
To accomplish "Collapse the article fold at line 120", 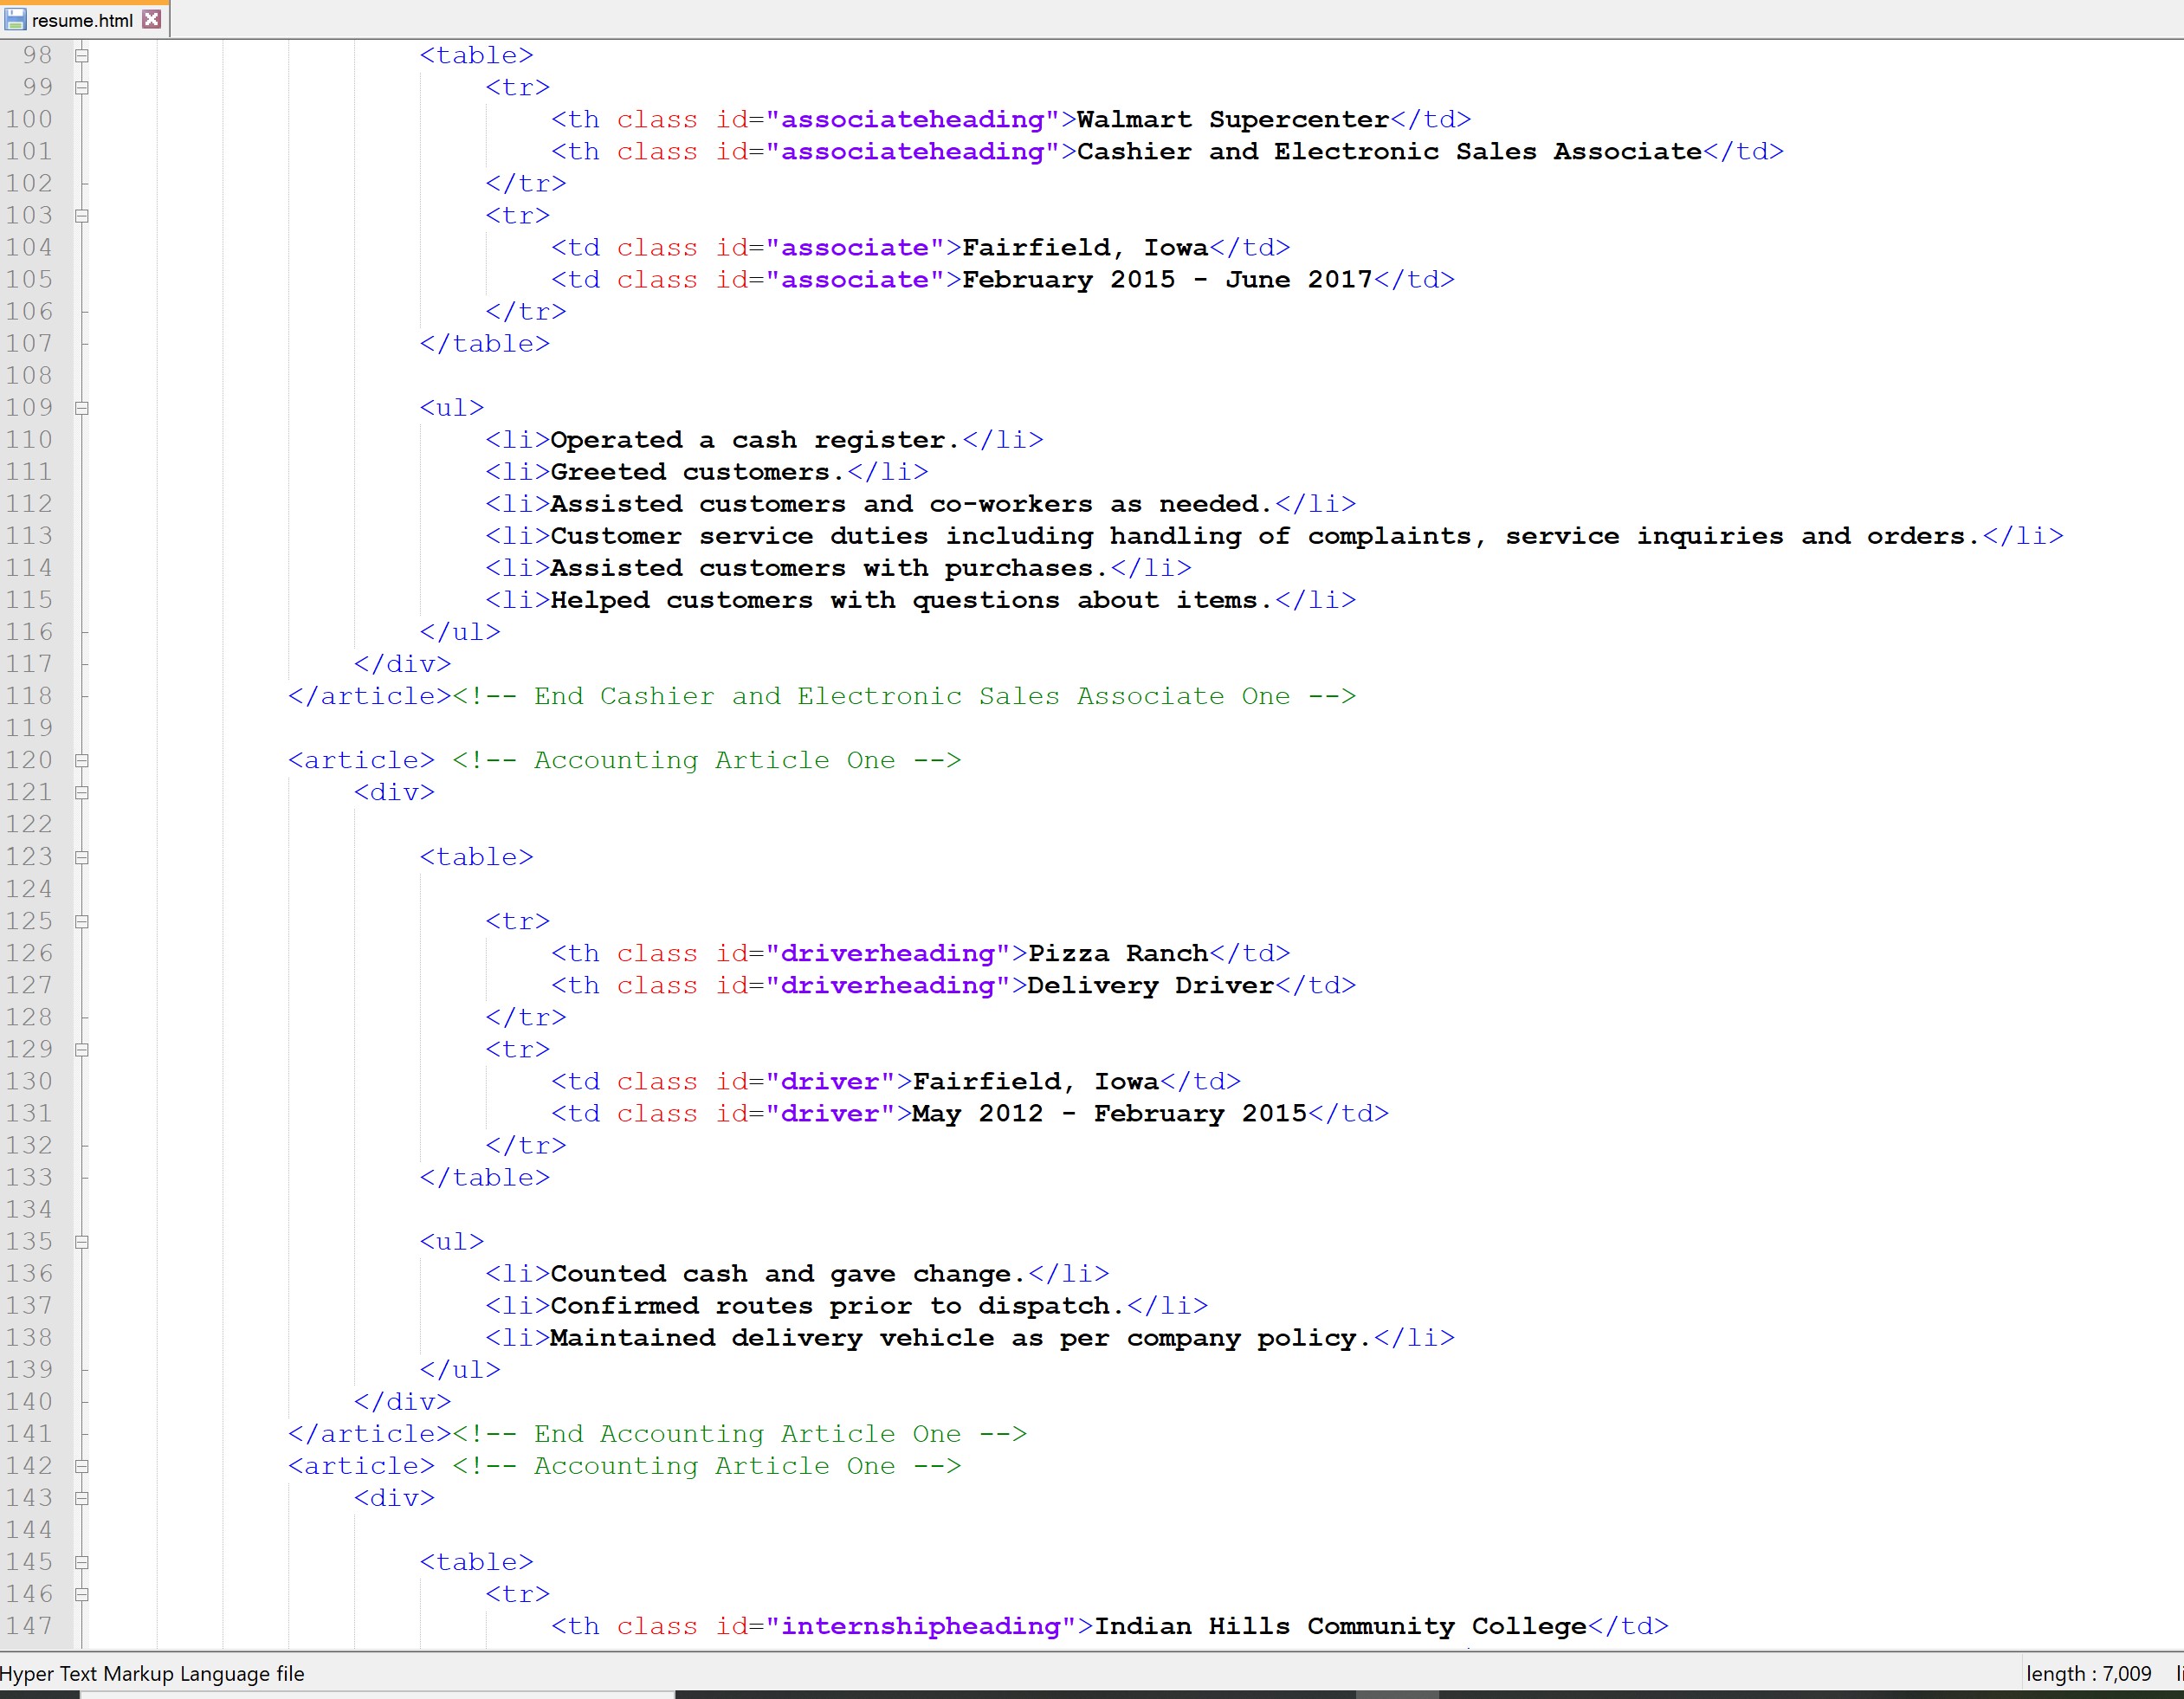I will click(x=82, y=761).
